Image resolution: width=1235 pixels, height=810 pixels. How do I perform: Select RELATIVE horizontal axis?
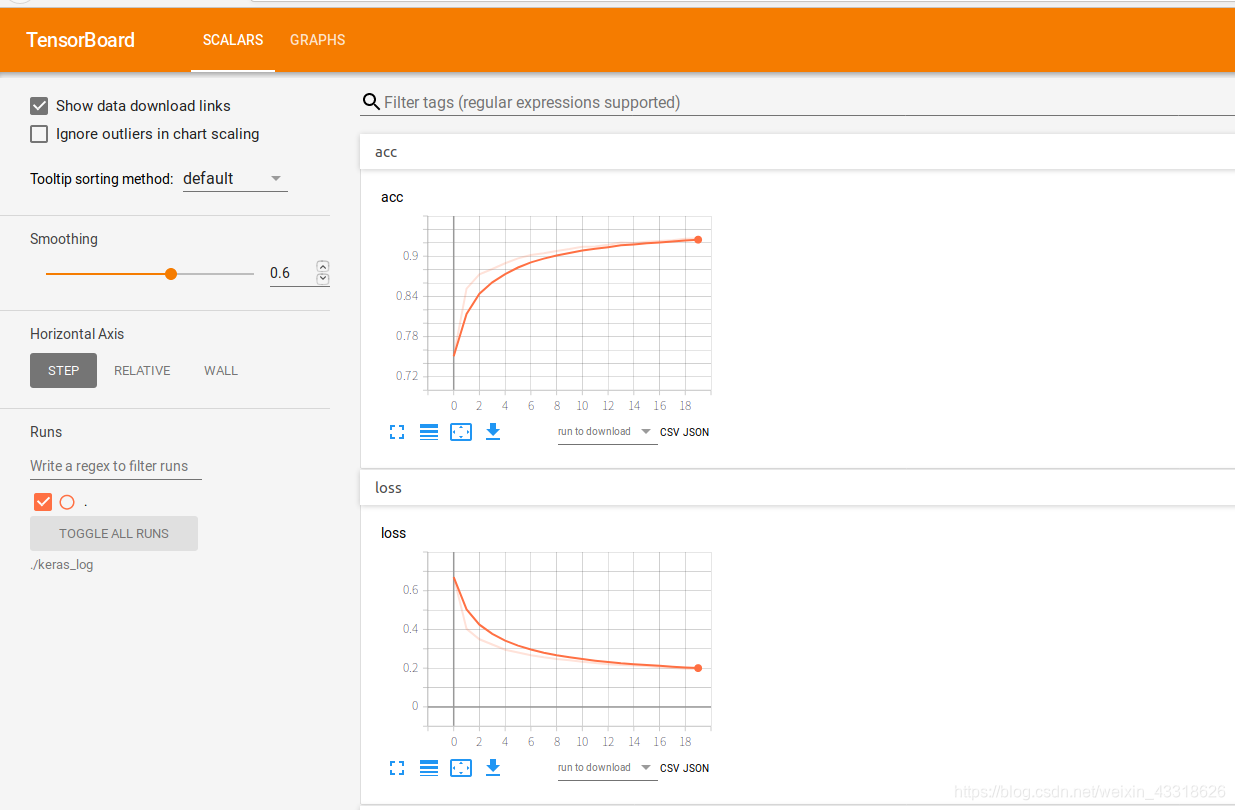coord(142,370)
